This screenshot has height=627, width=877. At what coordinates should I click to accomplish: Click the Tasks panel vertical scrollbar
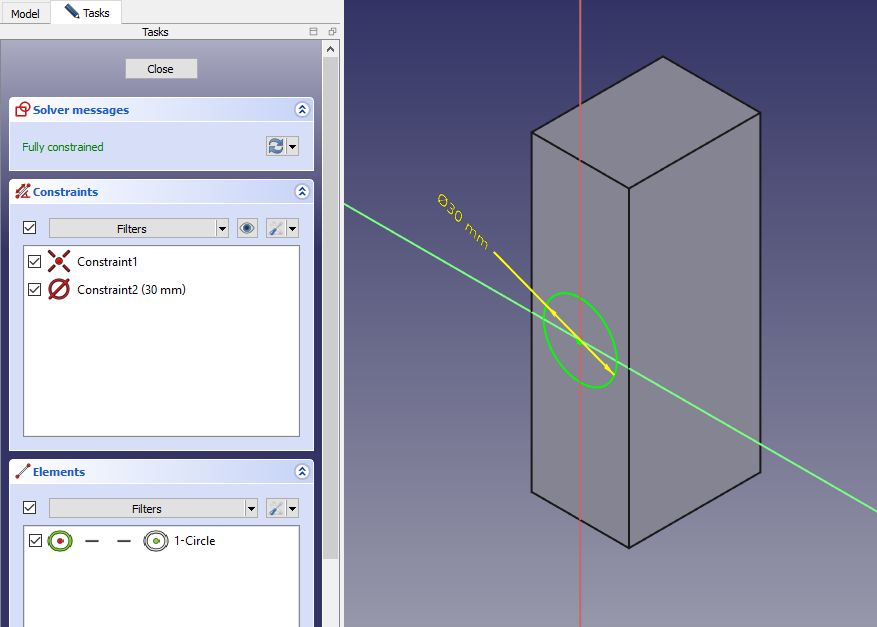coord(331,300)
